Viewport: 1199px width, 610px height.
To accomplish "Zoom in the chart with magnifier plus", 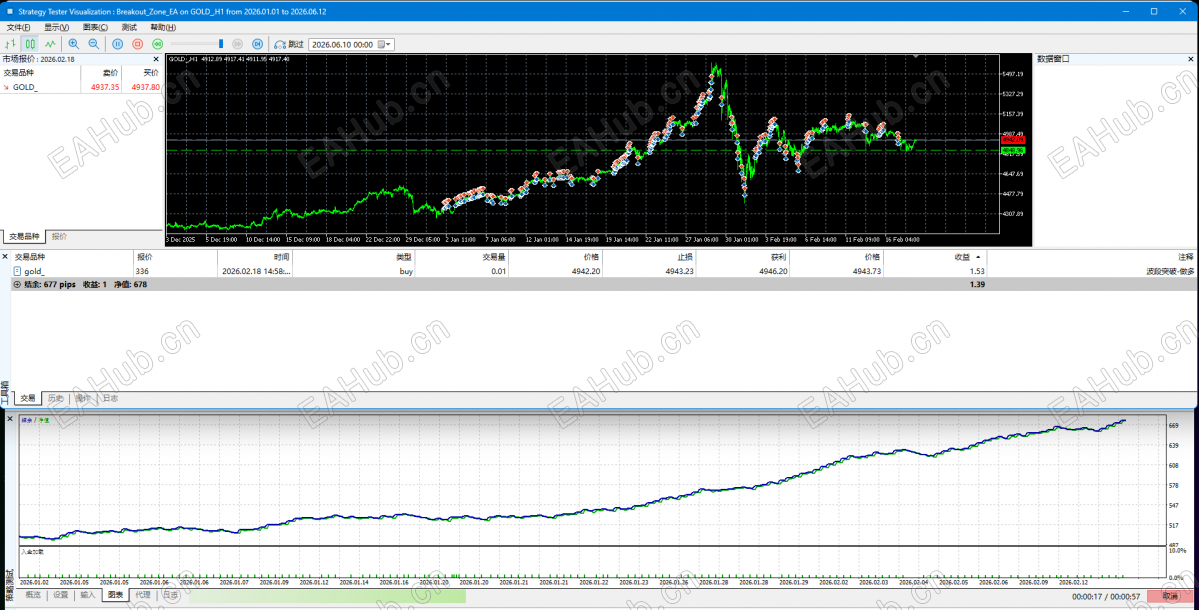I will 73,44.
